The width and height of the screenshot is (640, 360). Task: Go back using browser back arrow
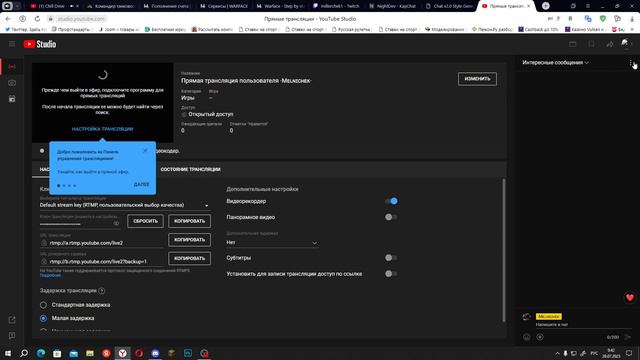pos(8,19)
